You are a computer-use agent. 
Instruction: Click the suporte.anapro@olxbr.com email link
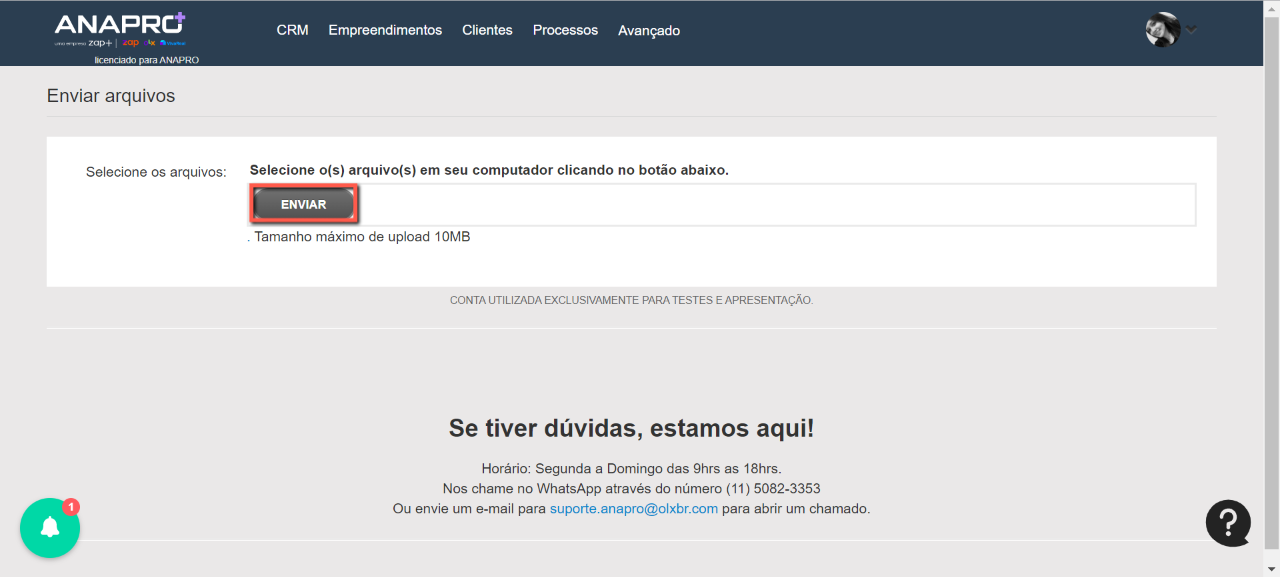[x=634, y=508]
